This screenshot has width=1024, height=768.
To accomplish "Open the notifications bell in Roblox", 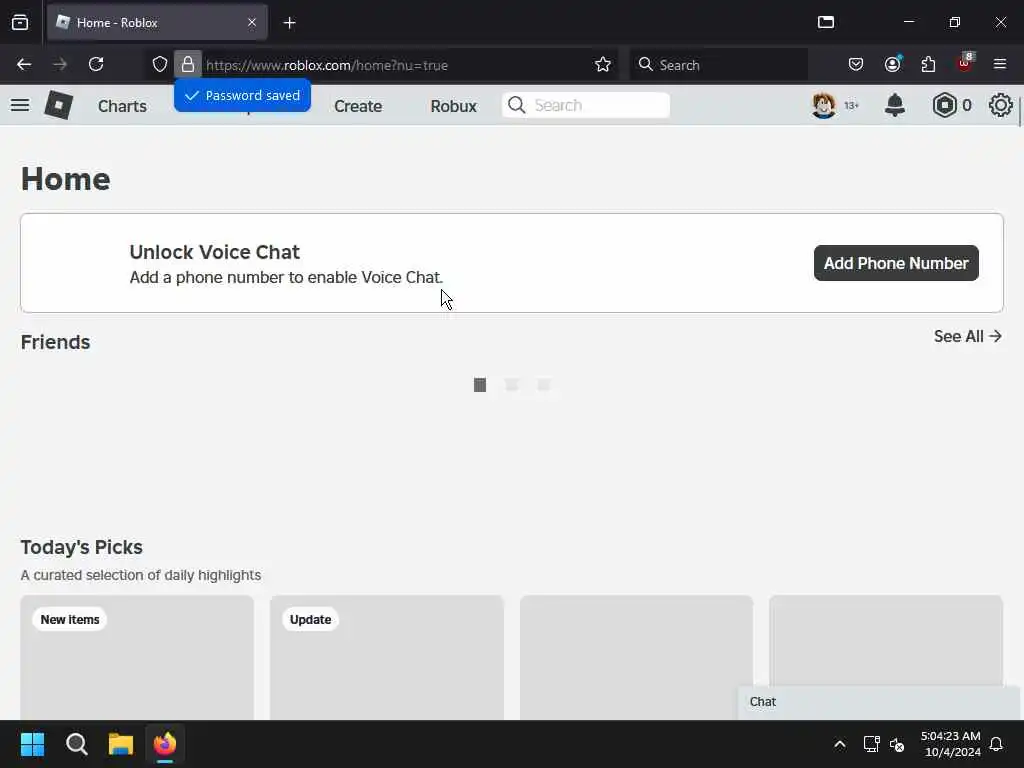I will click(895, 105).
